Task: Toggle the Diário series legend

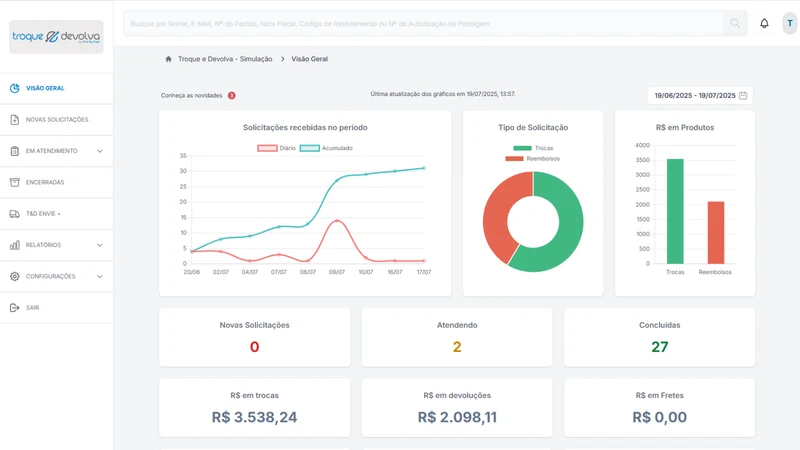Action: pos(277,148)
